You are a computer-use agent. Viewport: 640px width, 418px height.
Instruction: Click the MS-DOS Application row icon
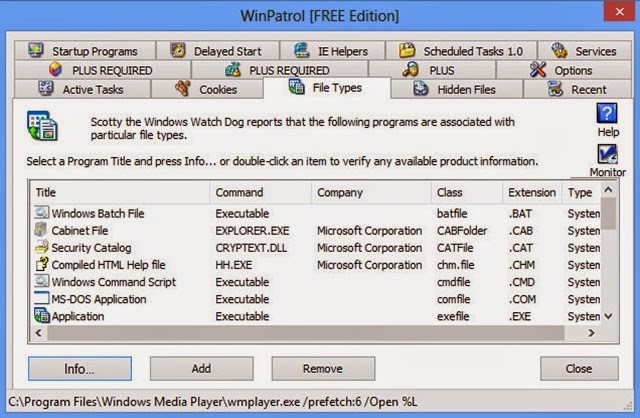pyautogui.click(x=42, y=298)
